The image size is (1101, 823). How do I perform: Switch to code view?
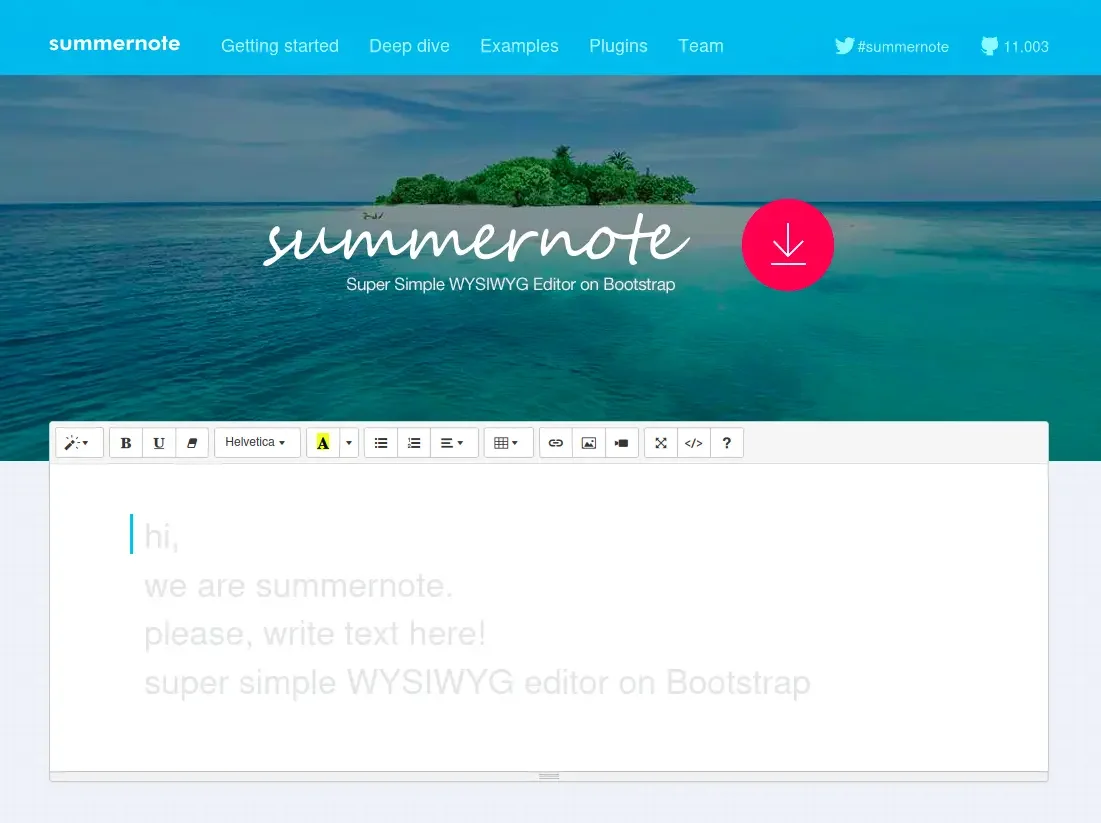click(x=694, y=443)
